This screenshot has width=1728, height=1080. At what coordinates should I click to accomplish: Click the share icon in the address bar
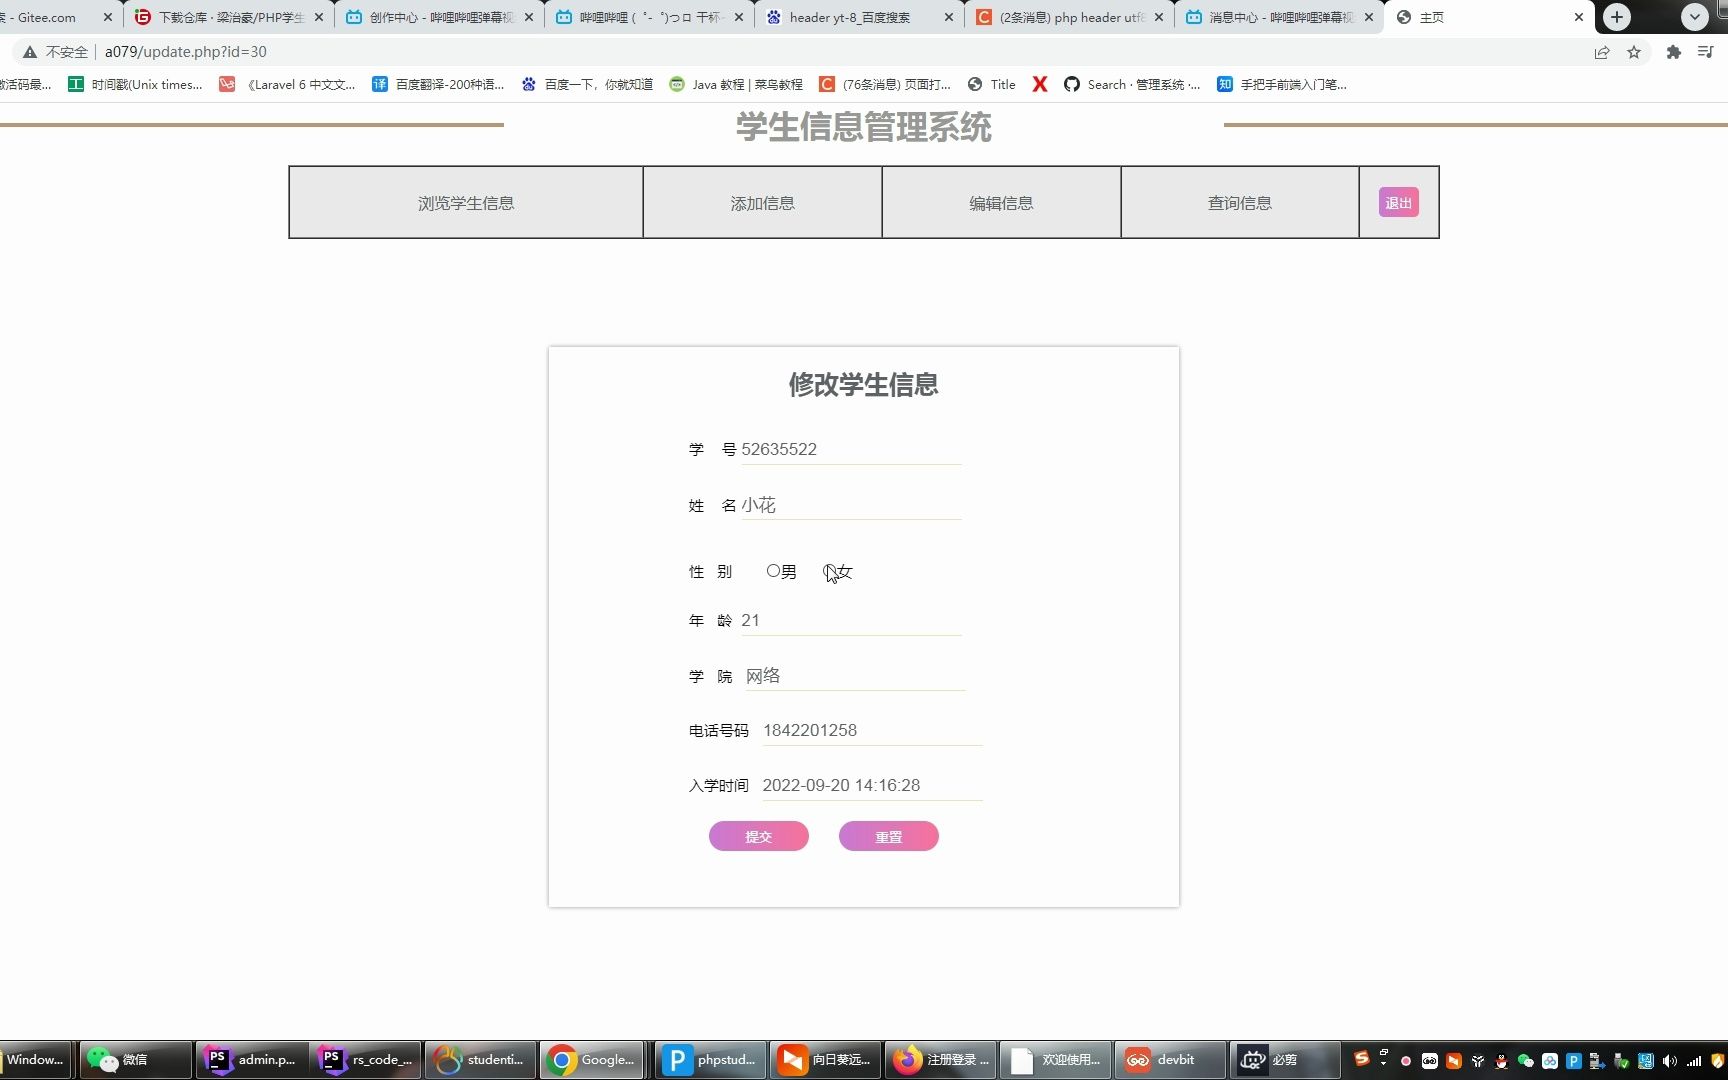[1602, 52]
